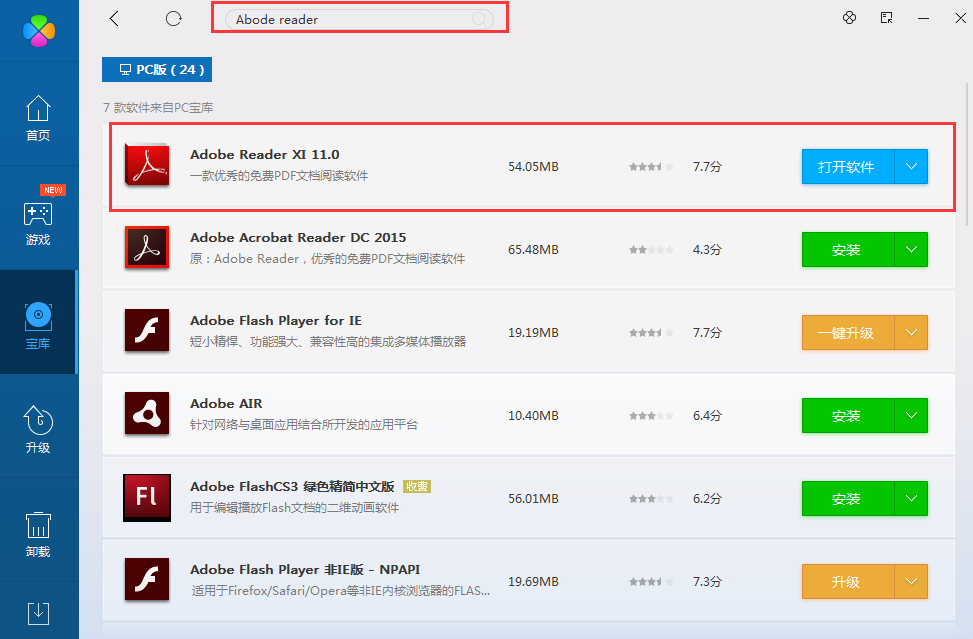Image resolution: width=973 pixels, height=639 pixels.
Task: Click the 19.69MB size text
Action: 533,582
